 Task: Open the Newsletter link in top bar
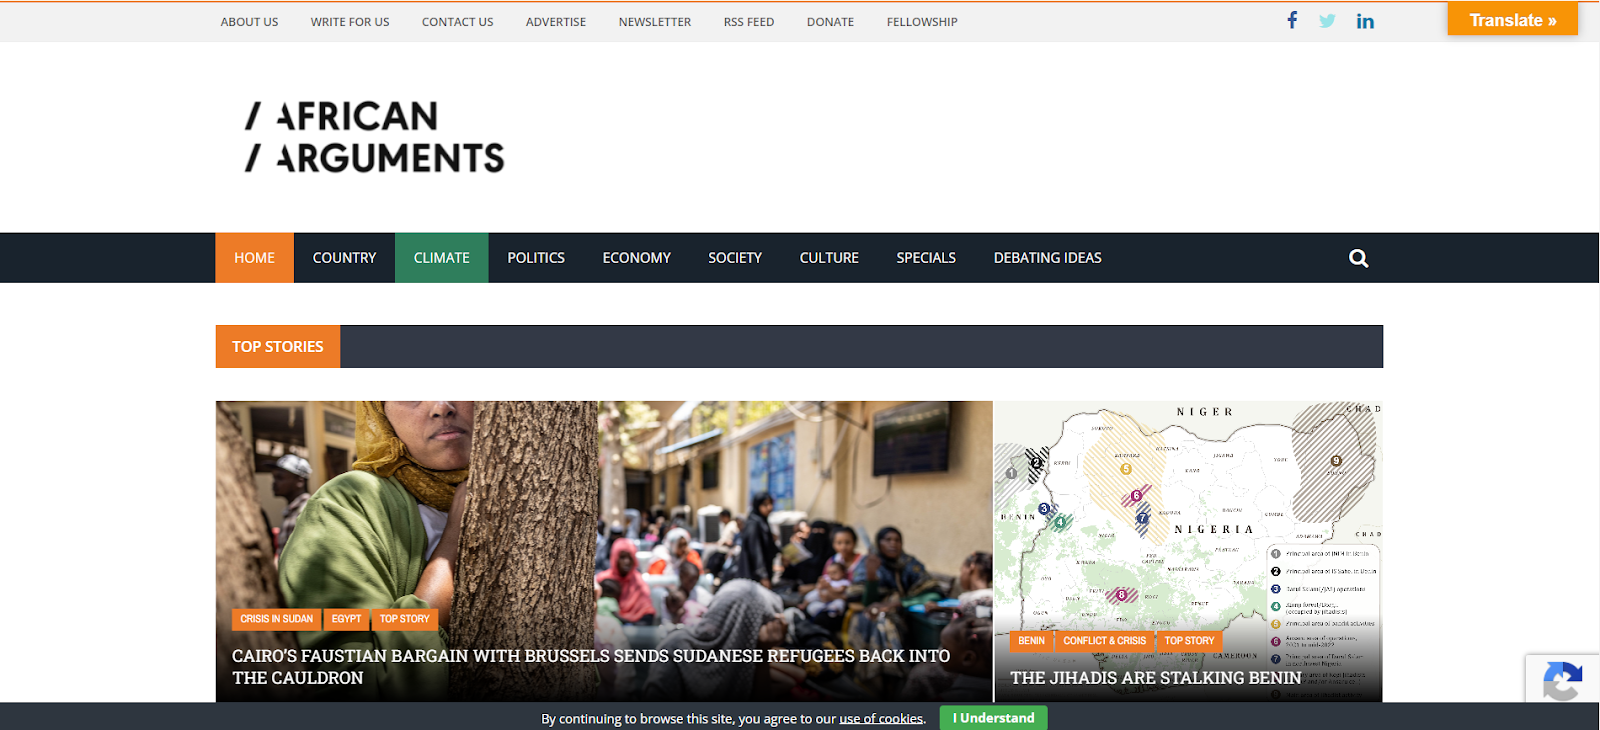pos(654,22)
